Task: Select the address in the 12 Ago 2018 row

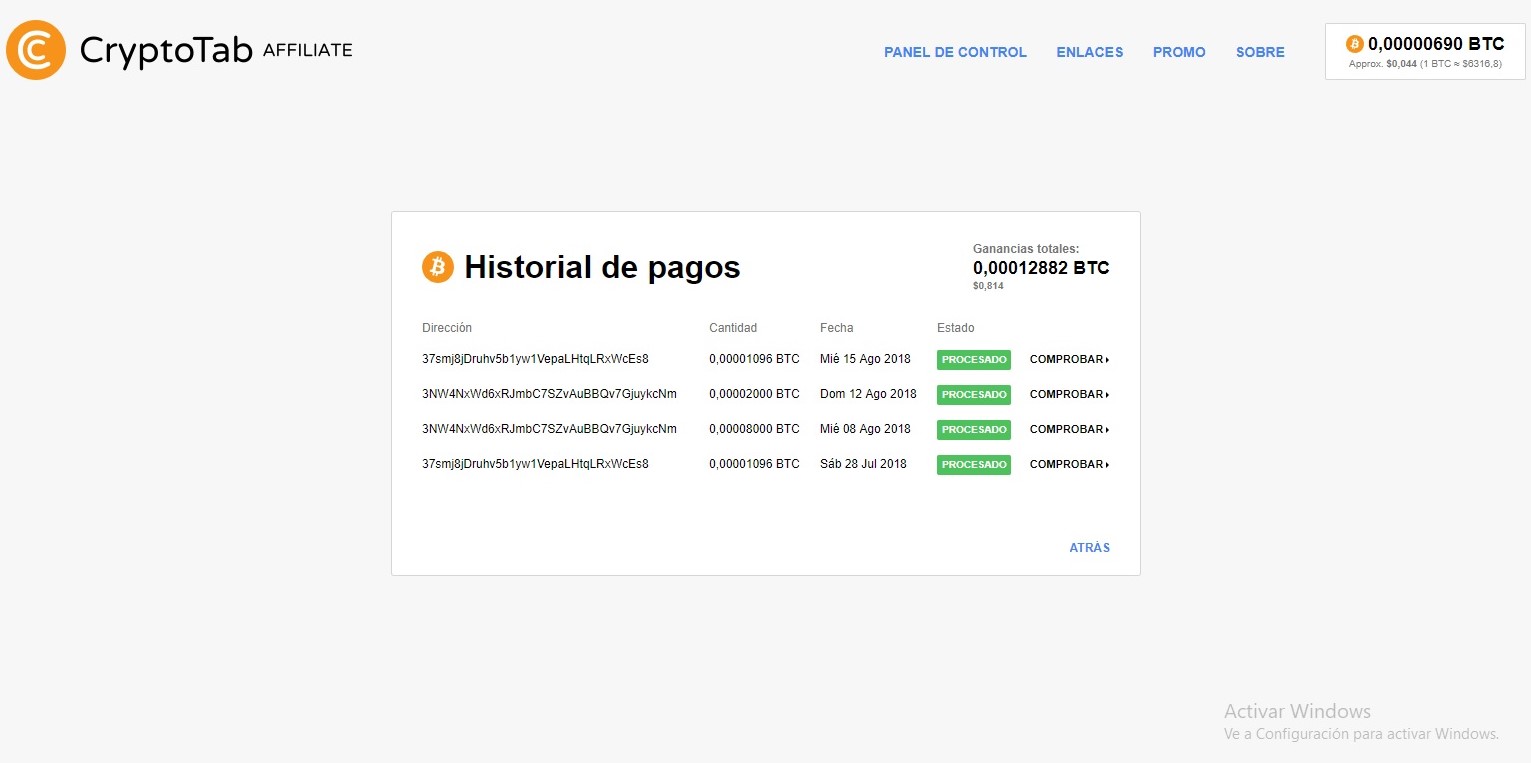Action: 549,394
